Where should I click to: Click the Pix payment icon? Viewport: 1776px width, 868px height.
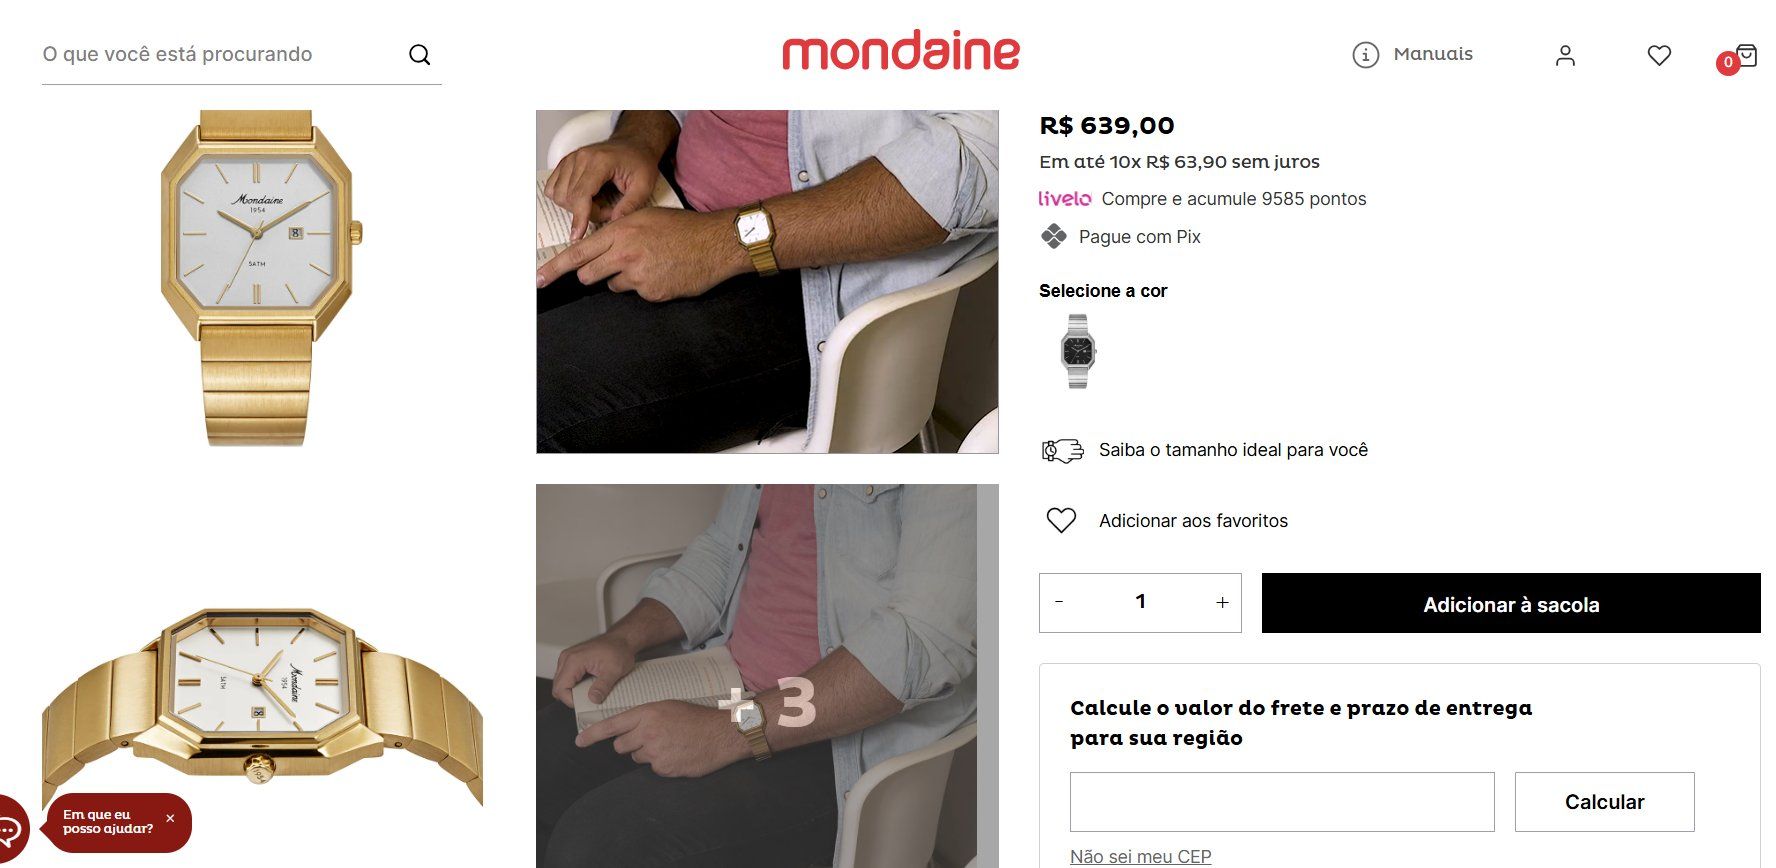[1054, 237]
